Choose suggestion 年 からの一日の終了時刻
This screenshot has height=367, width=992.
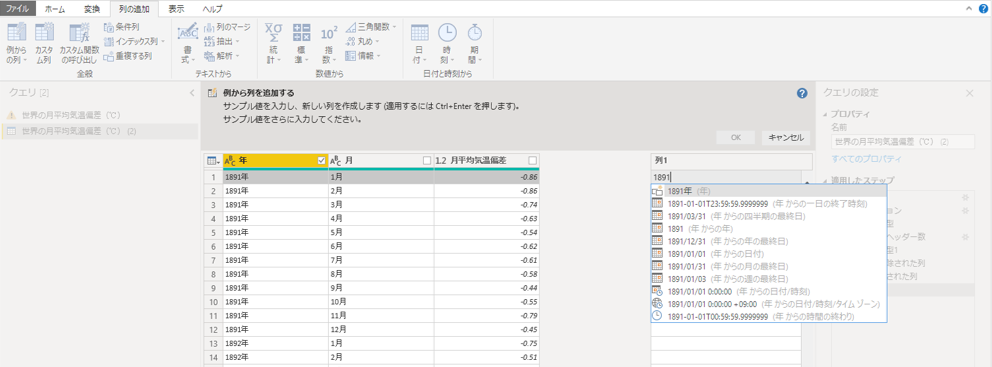point(769,204)
